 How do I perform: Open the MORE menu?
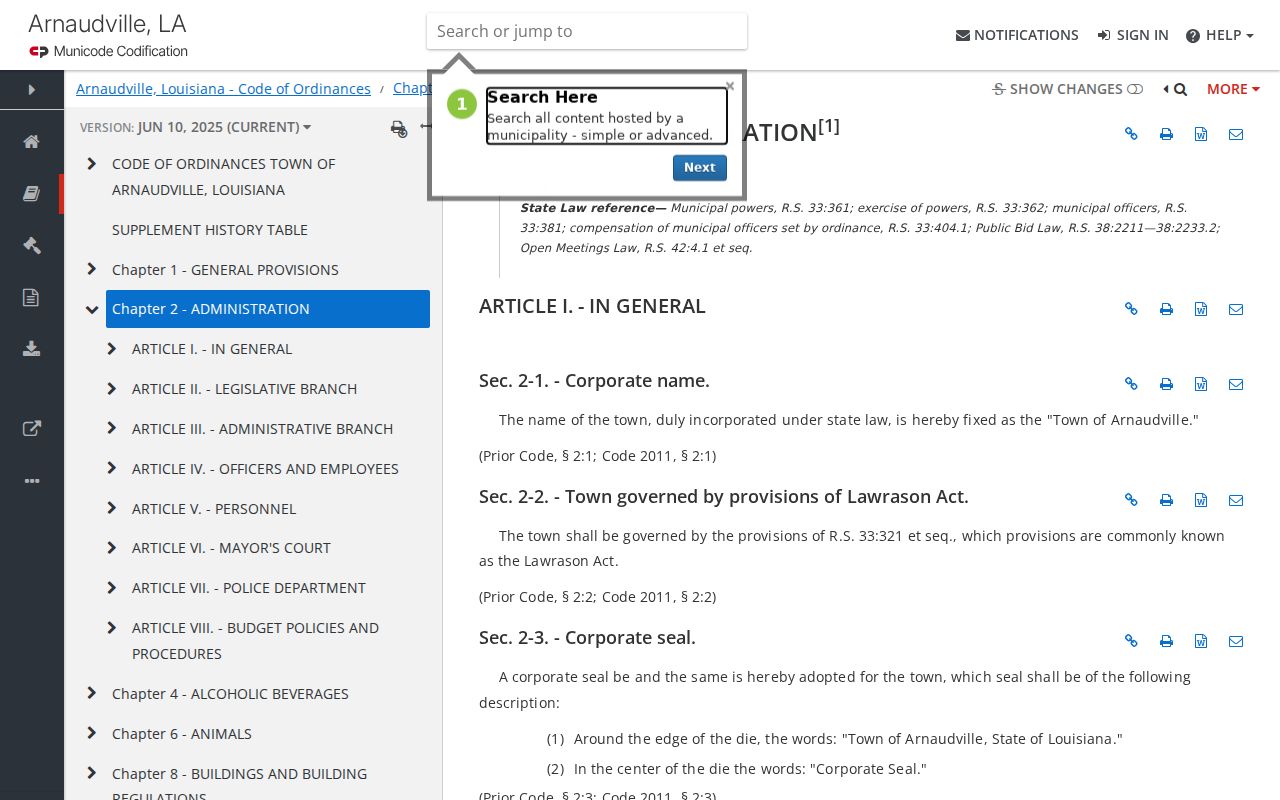[1233, 89]
